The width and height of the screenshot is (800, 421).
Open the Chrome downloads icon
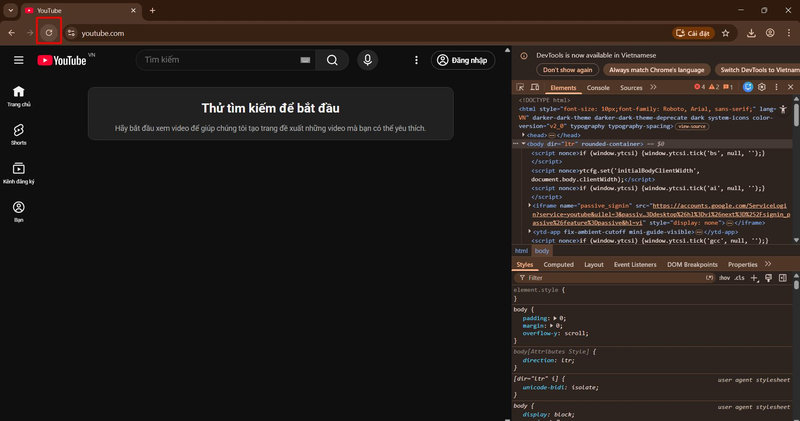point(751,33)
